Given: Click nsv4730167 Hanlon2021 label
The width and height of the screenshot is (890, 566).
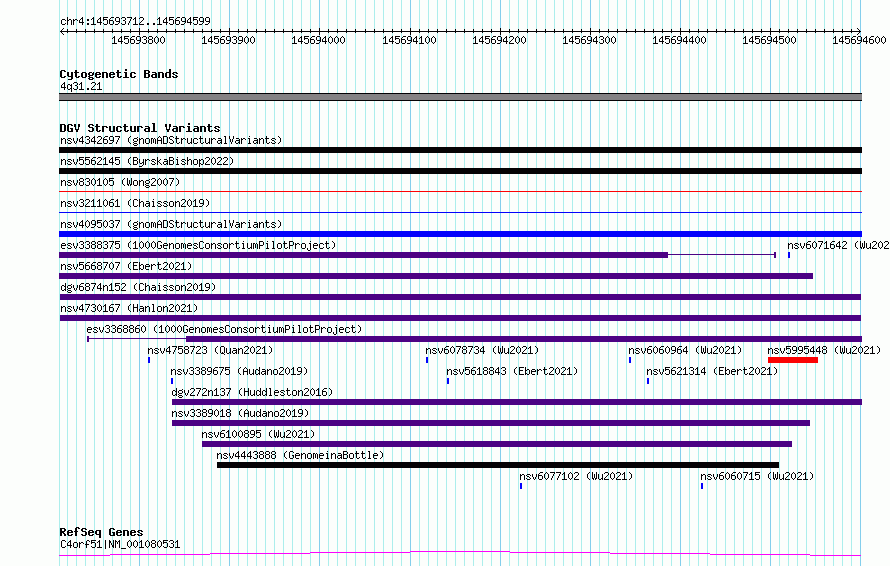Looking at the screenshot, I should (x=129, y=308).
